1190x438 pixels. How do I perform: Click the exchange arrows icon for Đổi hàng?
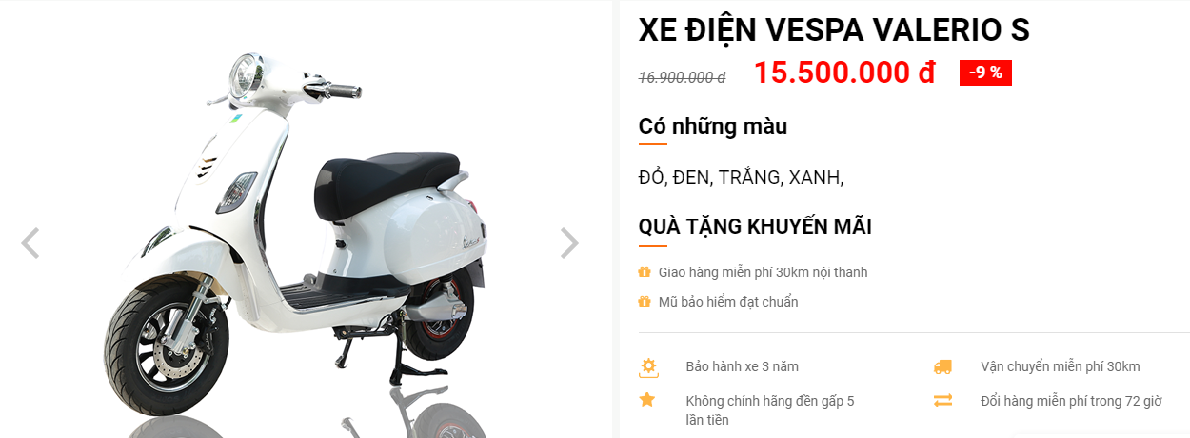pyautogui.click(x=943, y=401)
